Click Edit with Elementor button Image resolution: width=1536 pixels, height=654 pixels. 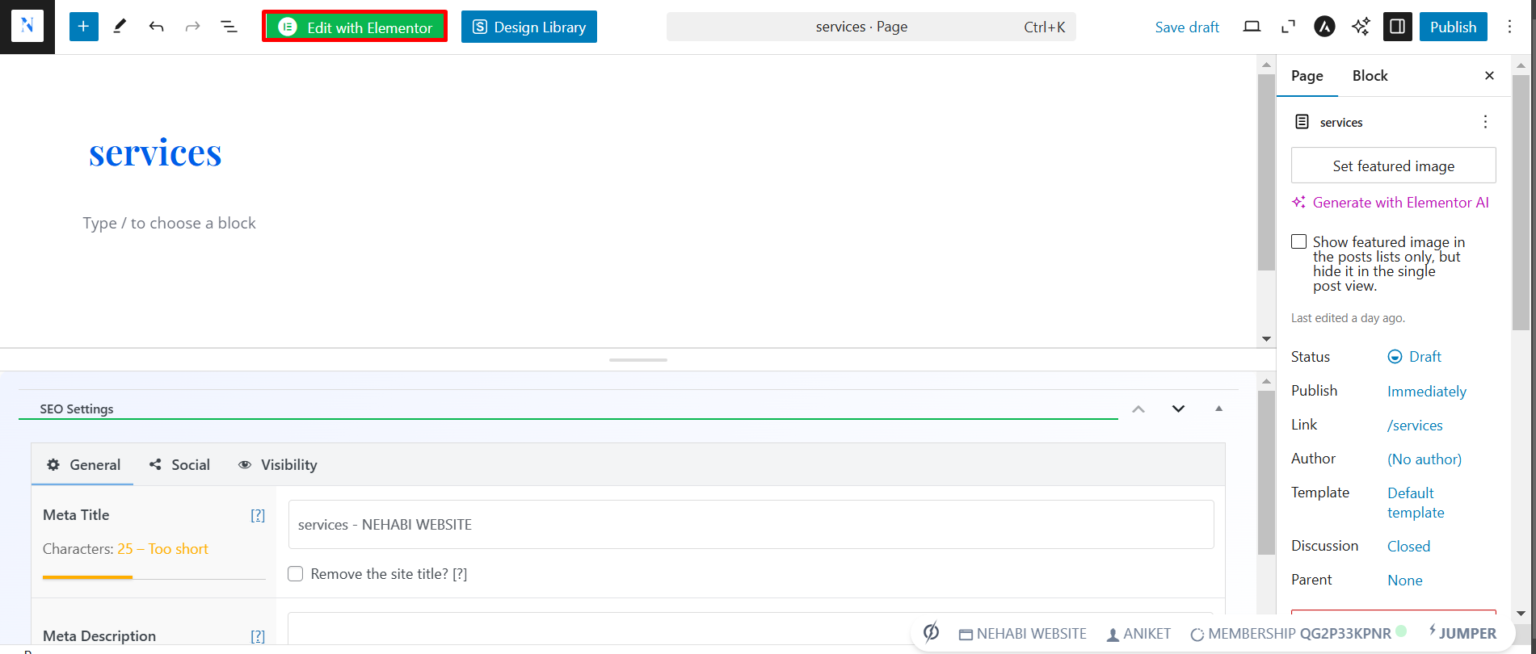[355, 27]
